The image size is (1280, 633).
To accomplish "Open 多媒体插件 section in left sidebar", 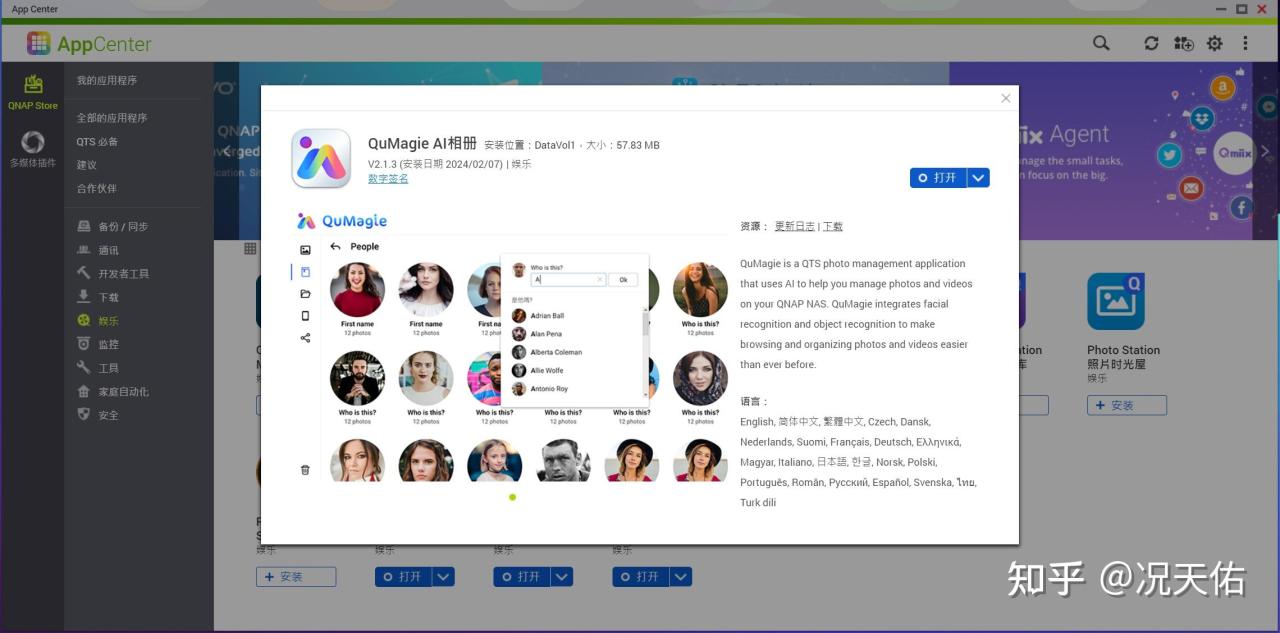I will click(x=33, y=149).
